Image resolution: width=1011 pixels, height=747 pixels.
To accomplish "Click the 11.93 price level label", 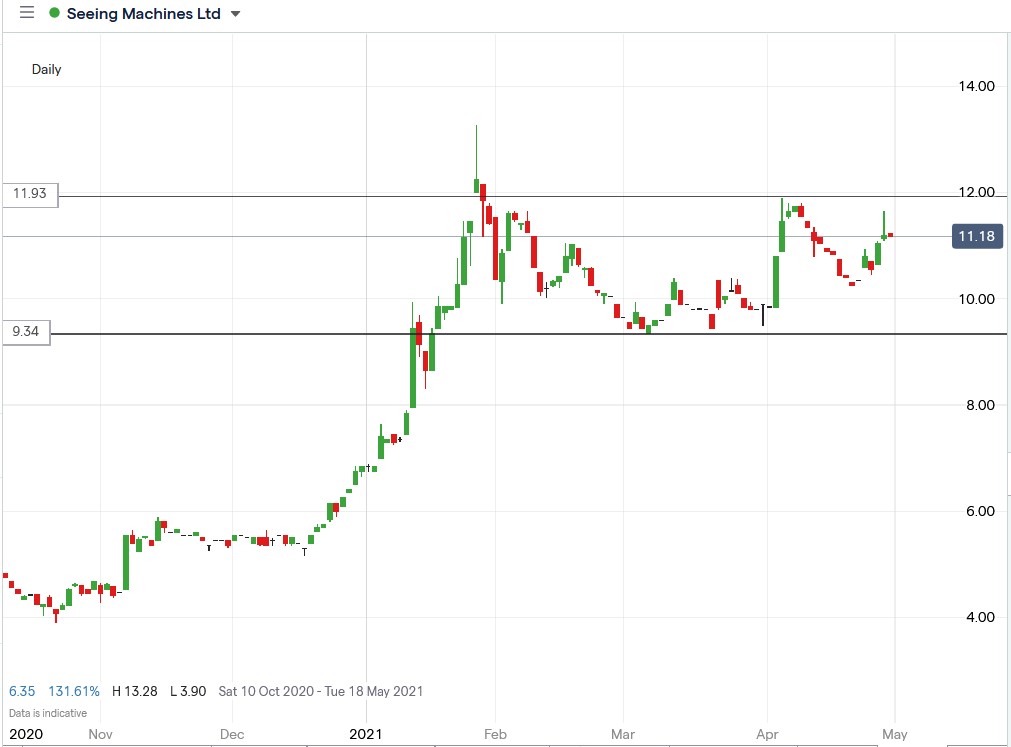I will click(29, 194).
